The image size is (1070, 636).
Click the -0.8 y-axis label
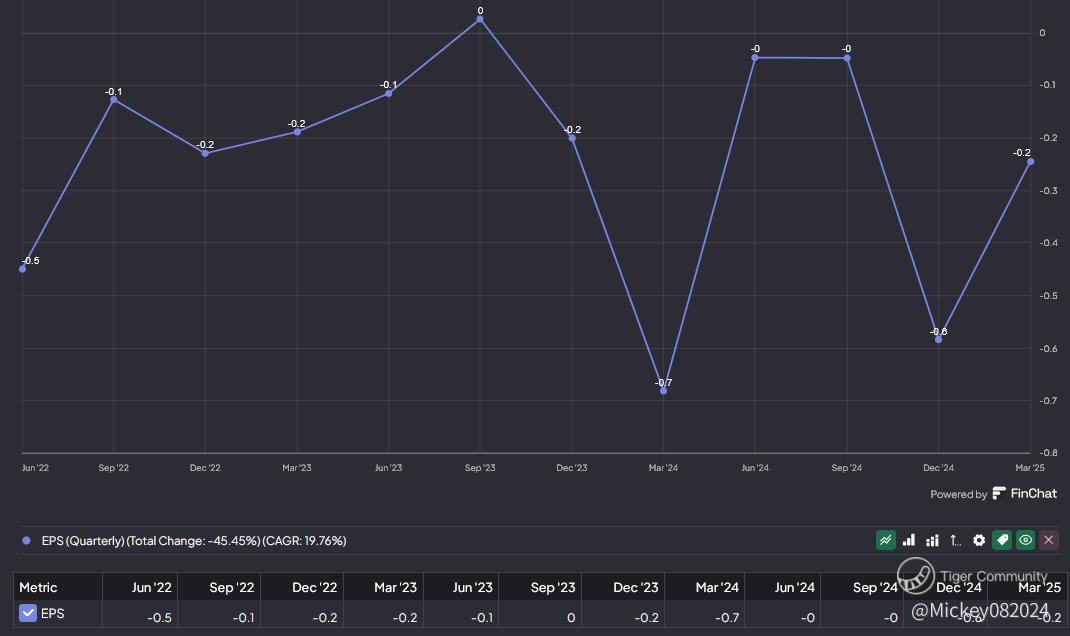click(1049, 452)
